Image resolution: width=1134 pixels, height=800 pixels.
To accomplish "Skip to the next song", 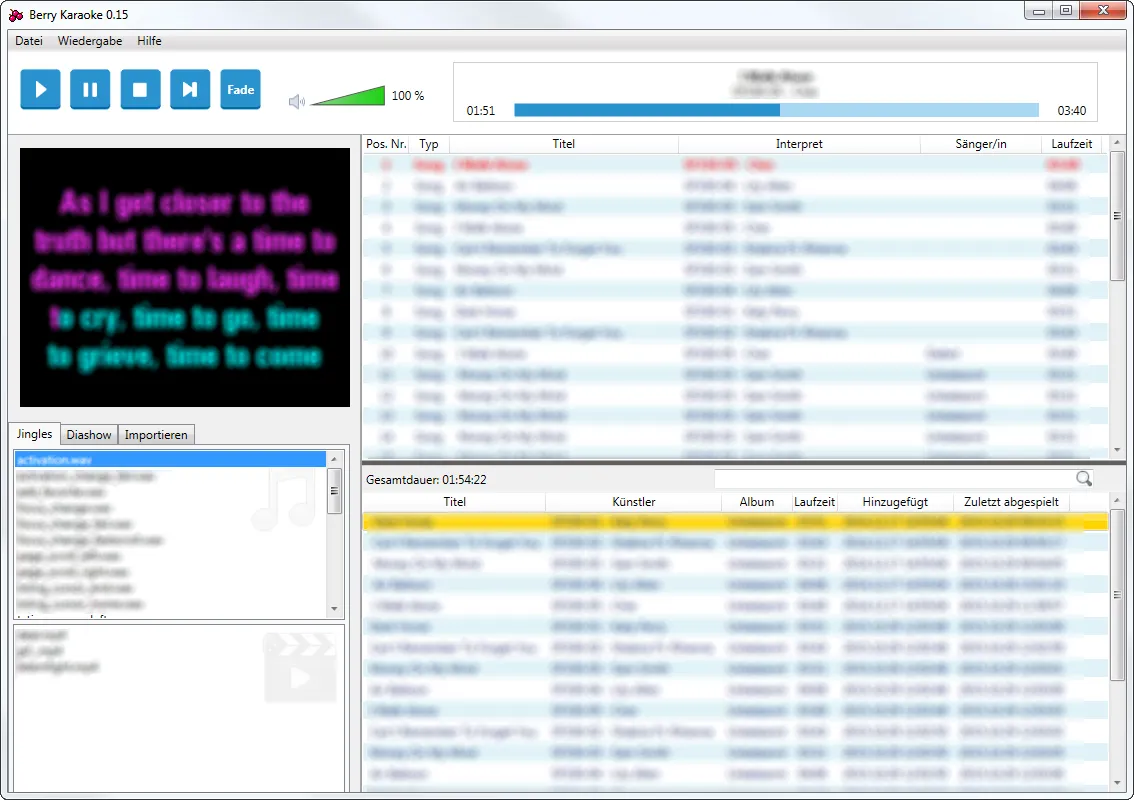I will pos(190,90).
